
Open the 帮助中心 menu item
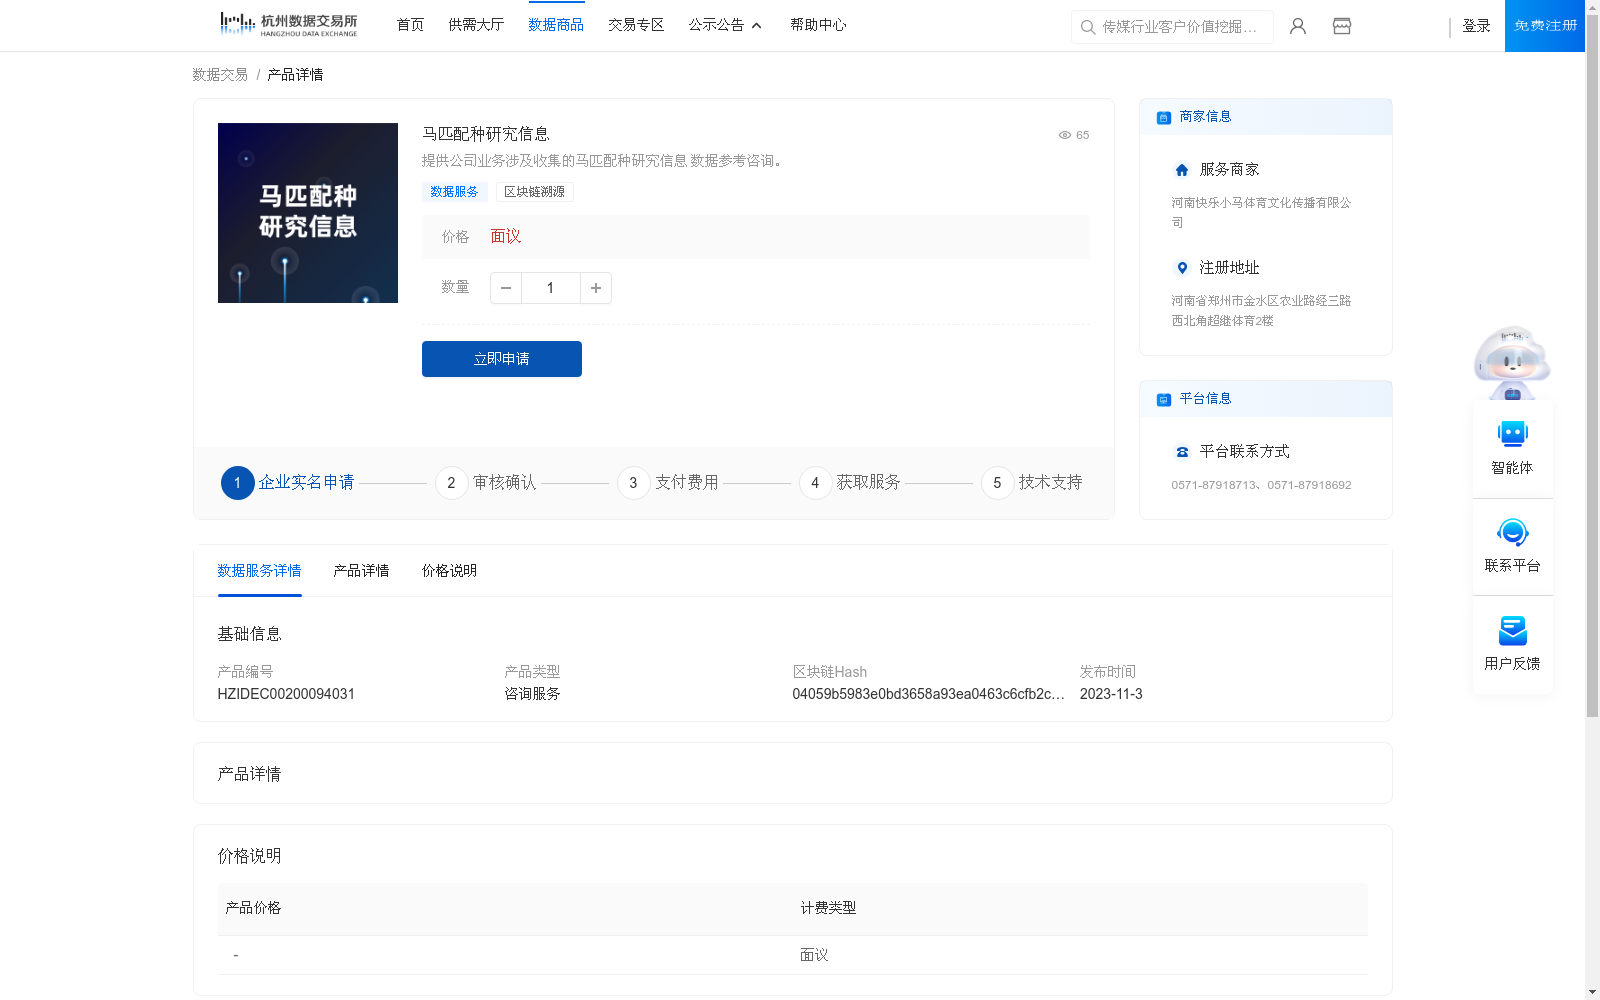(x=817, y=25)
